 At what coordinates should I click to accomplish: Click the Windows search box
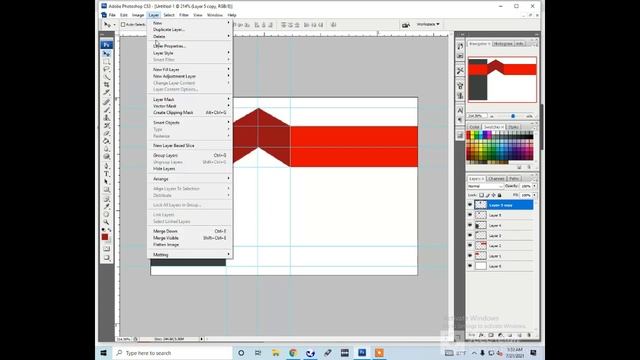tap(172, 353)
